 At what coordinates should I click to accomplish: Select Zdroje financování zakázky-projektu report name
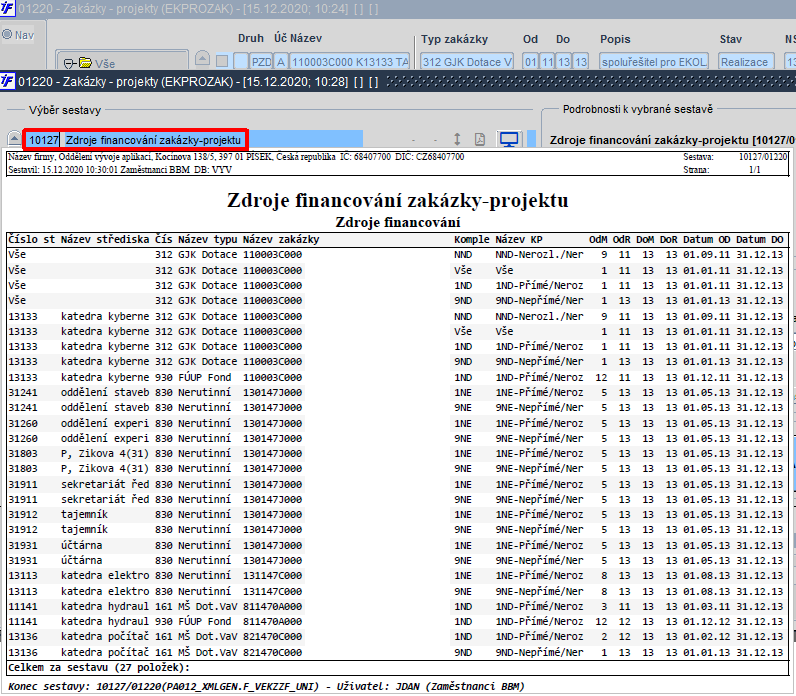[153, 140]
